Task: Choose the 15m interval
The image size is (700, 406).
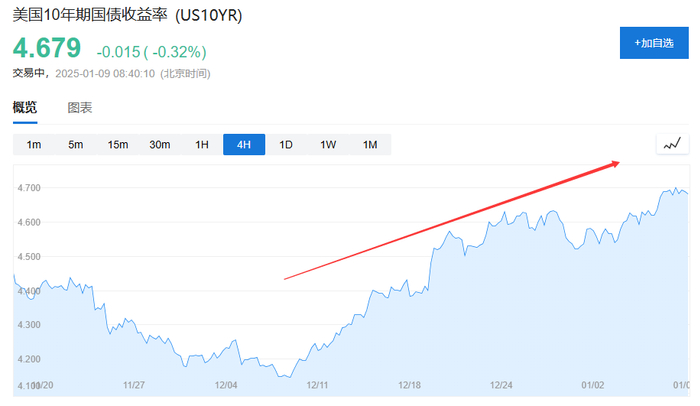Action: point(118,145)
